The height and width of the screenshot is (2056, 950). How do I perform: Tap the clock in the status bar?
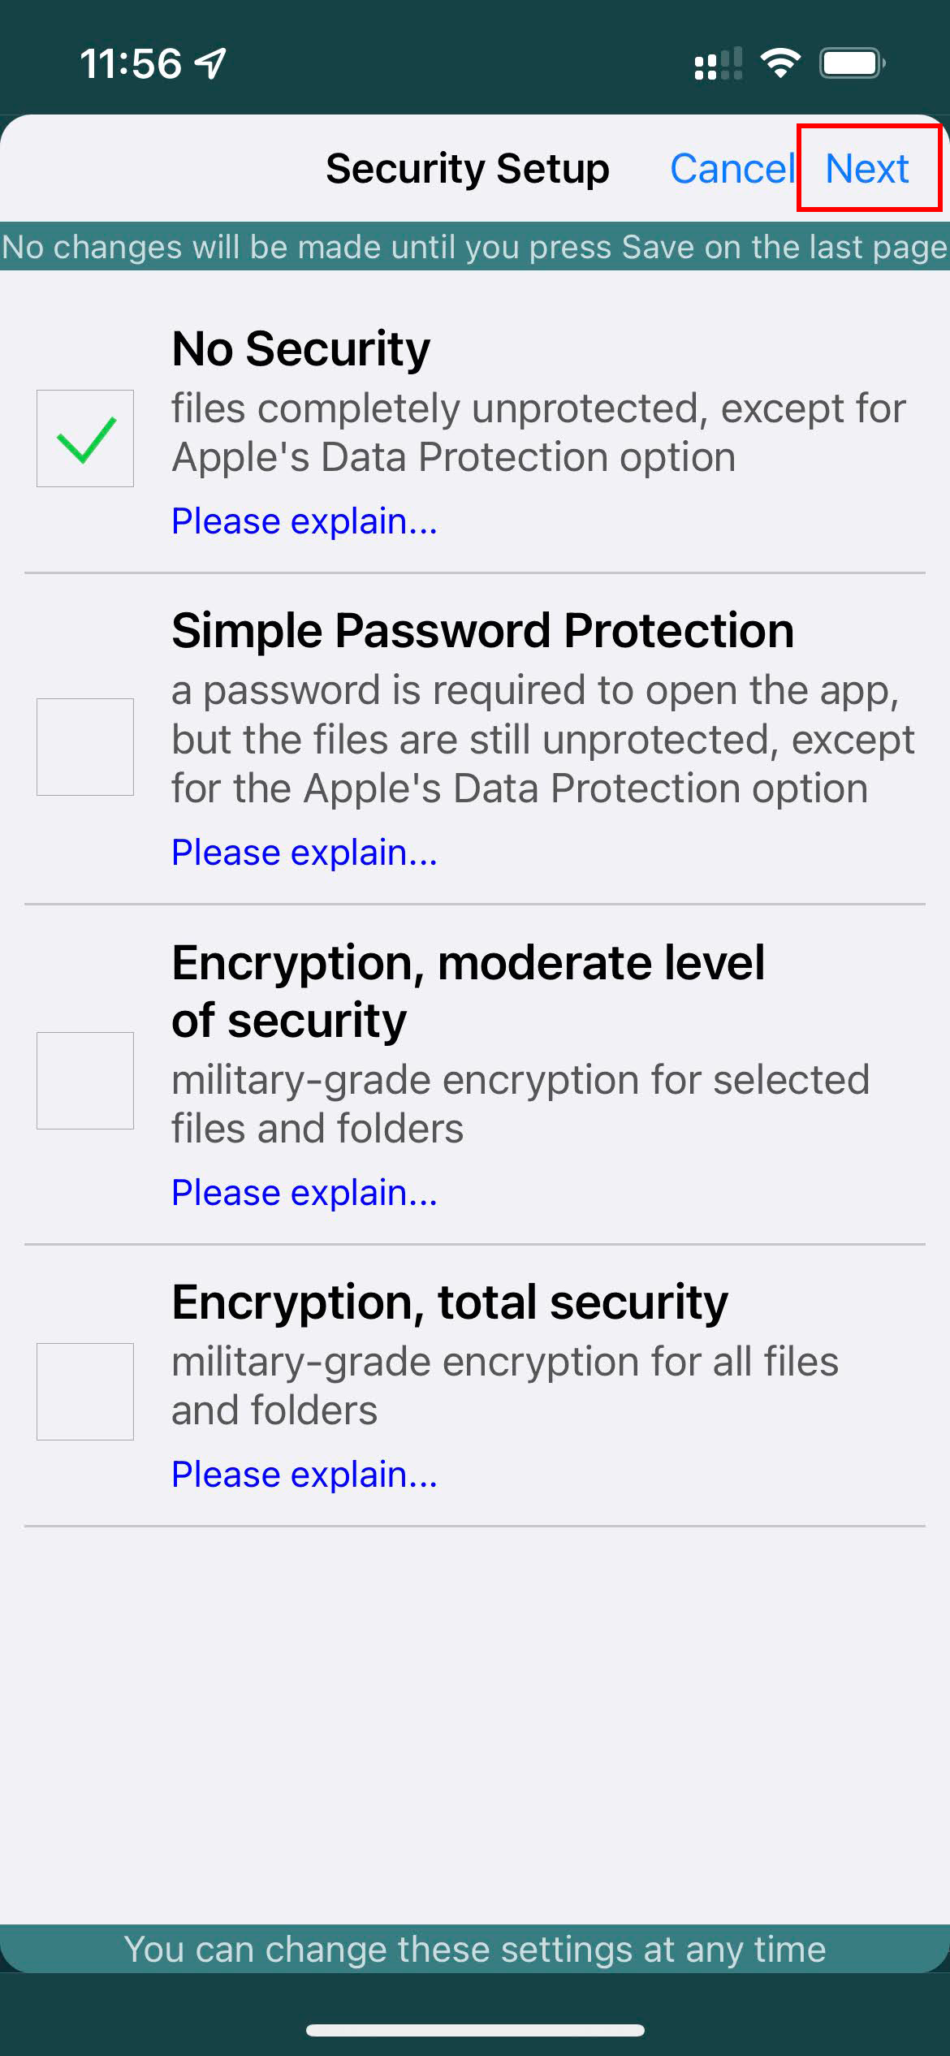pos(135,62)
